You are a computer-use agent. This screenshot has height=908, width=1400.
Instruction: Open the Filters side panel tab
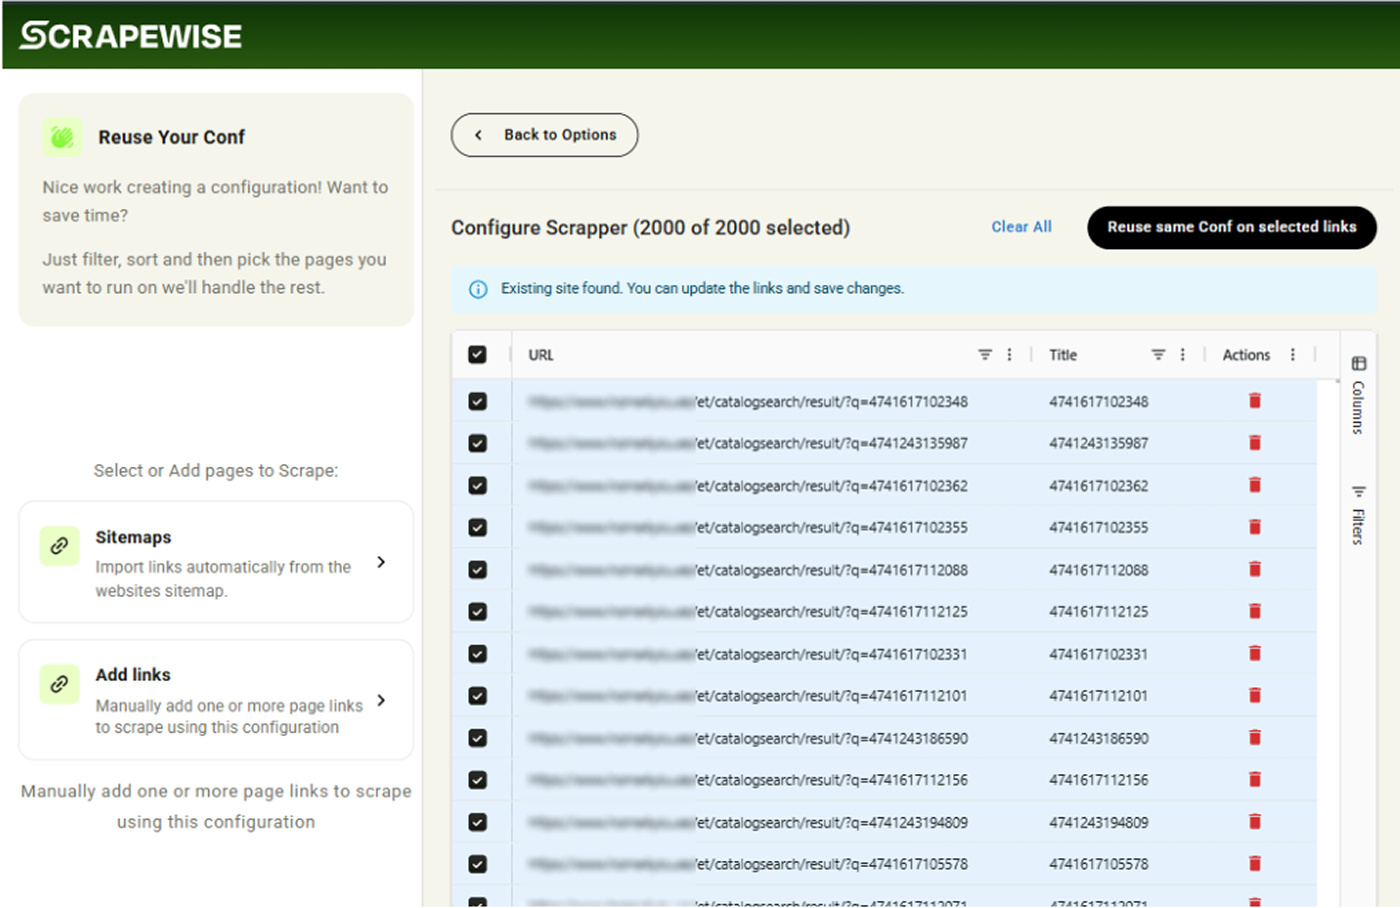(1358, 515)
